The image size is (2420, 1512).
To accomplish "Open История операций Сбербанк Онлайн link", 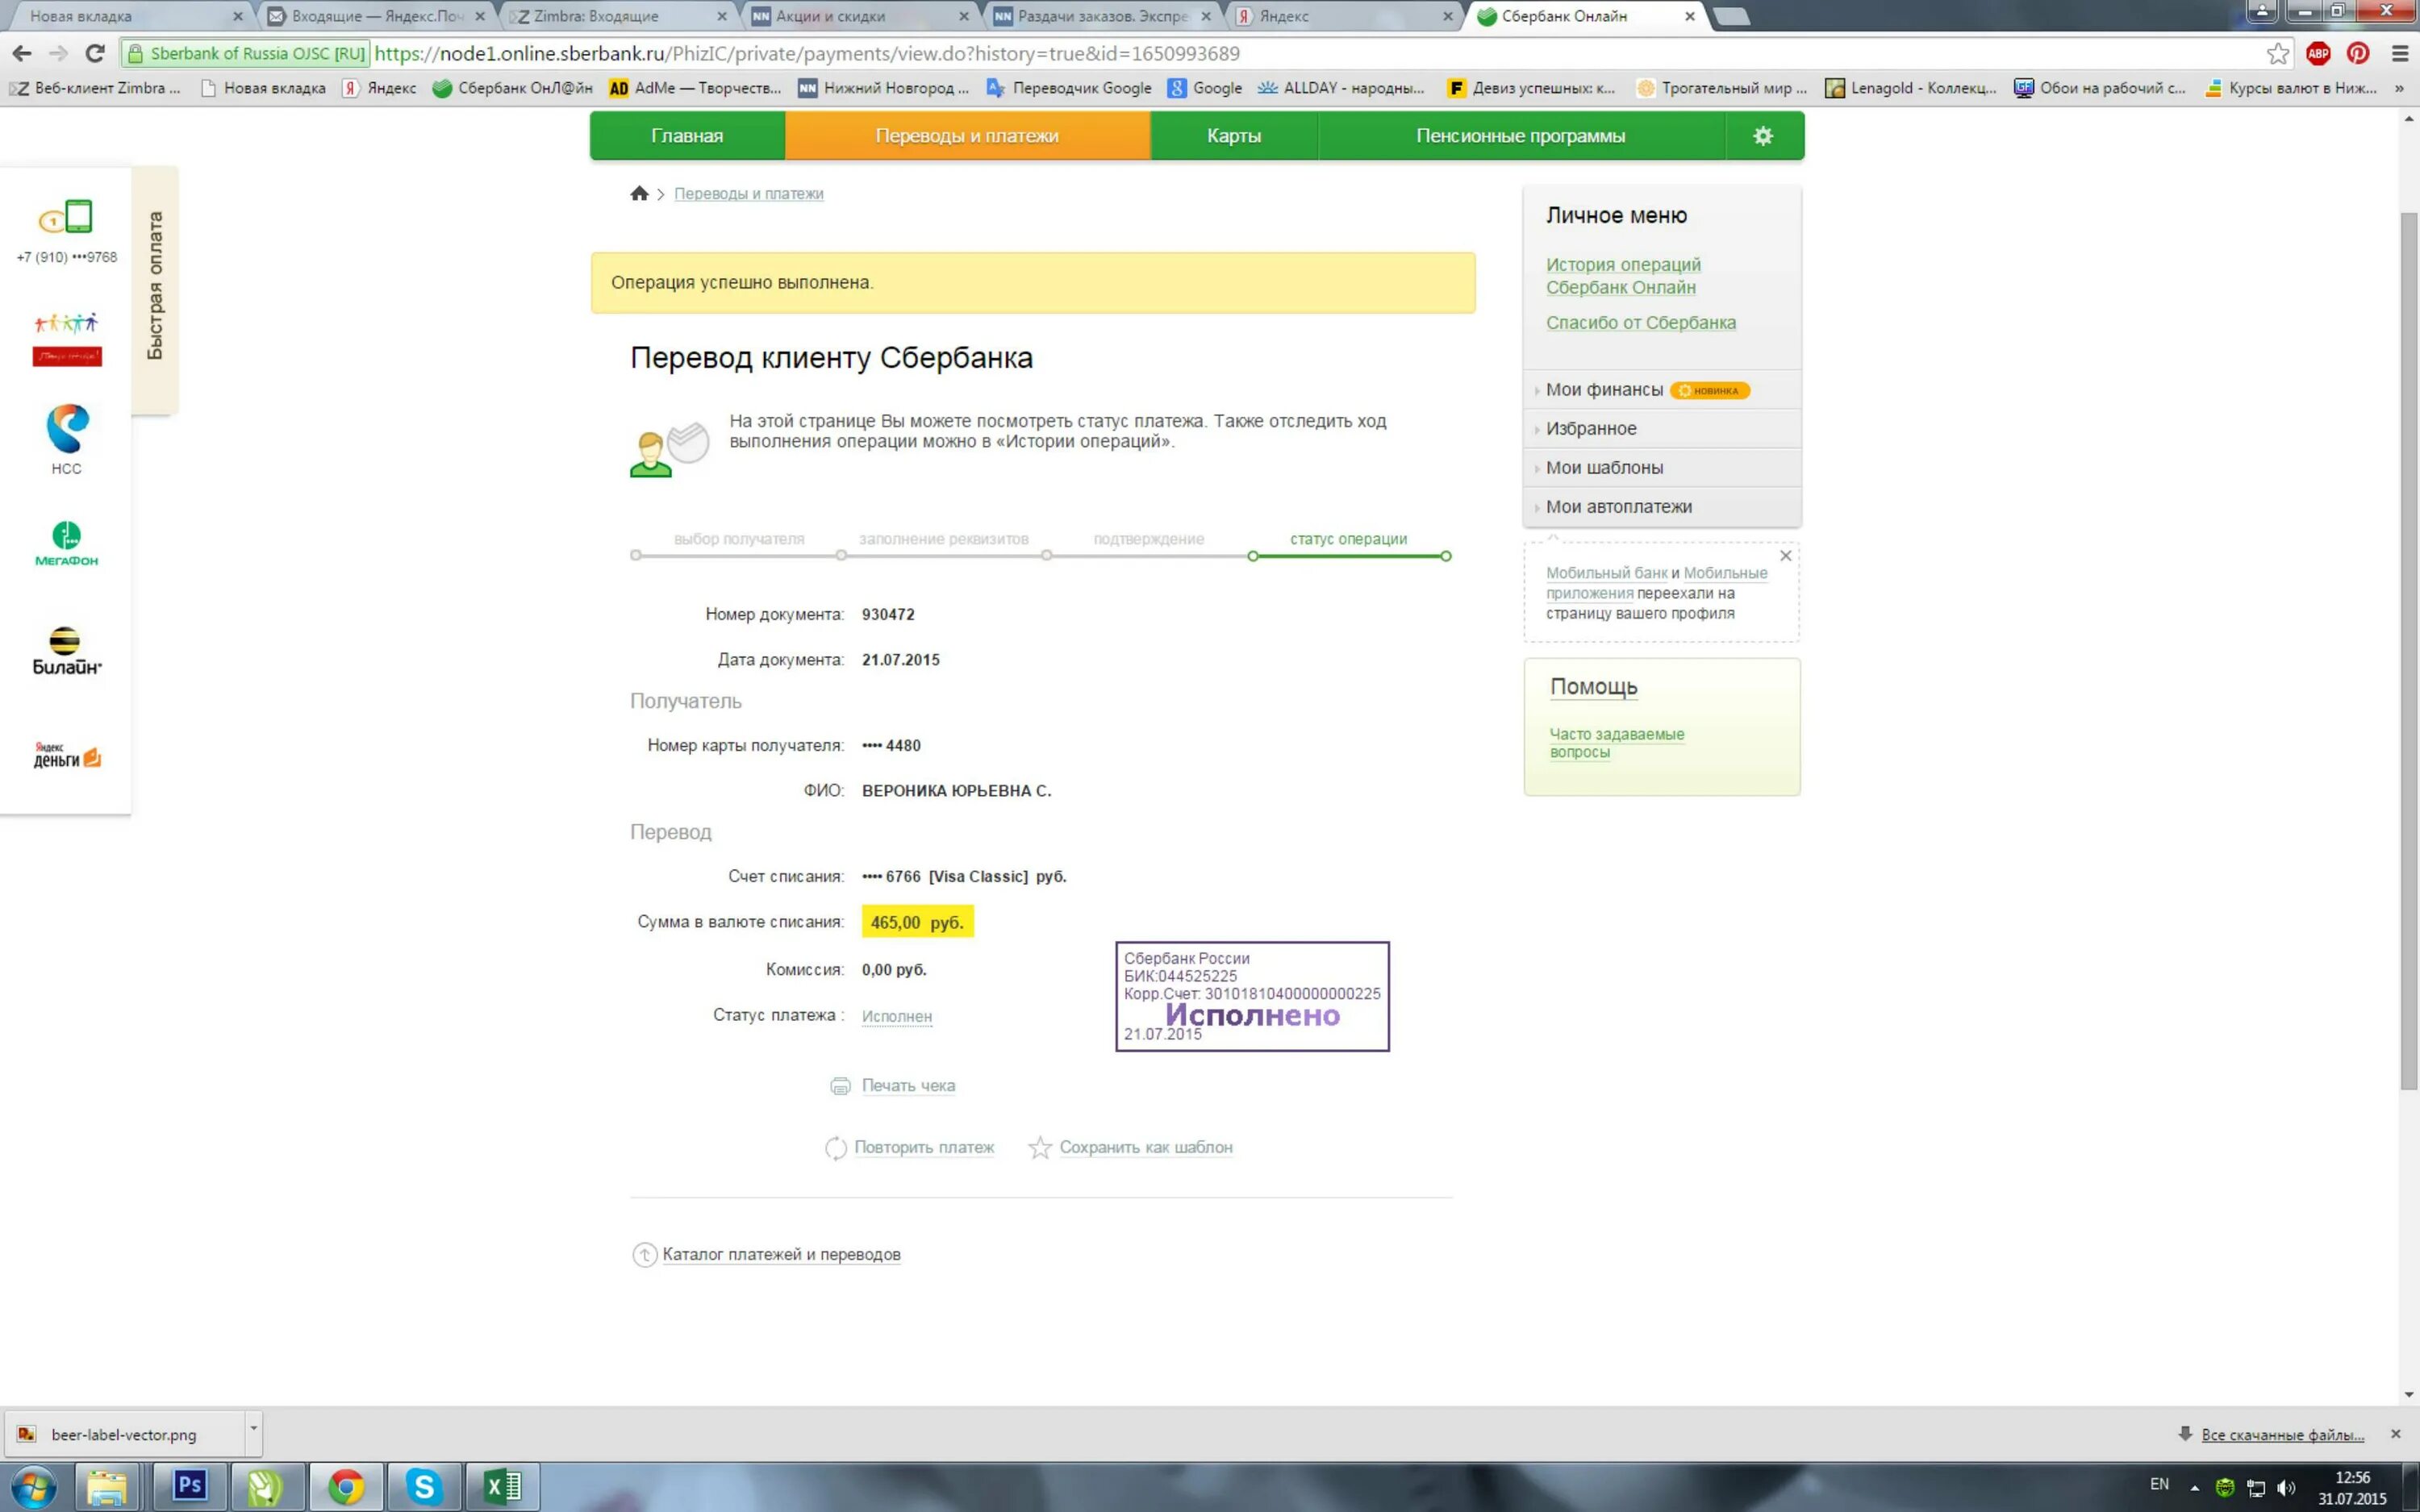I will click(x=1623, y=276).
